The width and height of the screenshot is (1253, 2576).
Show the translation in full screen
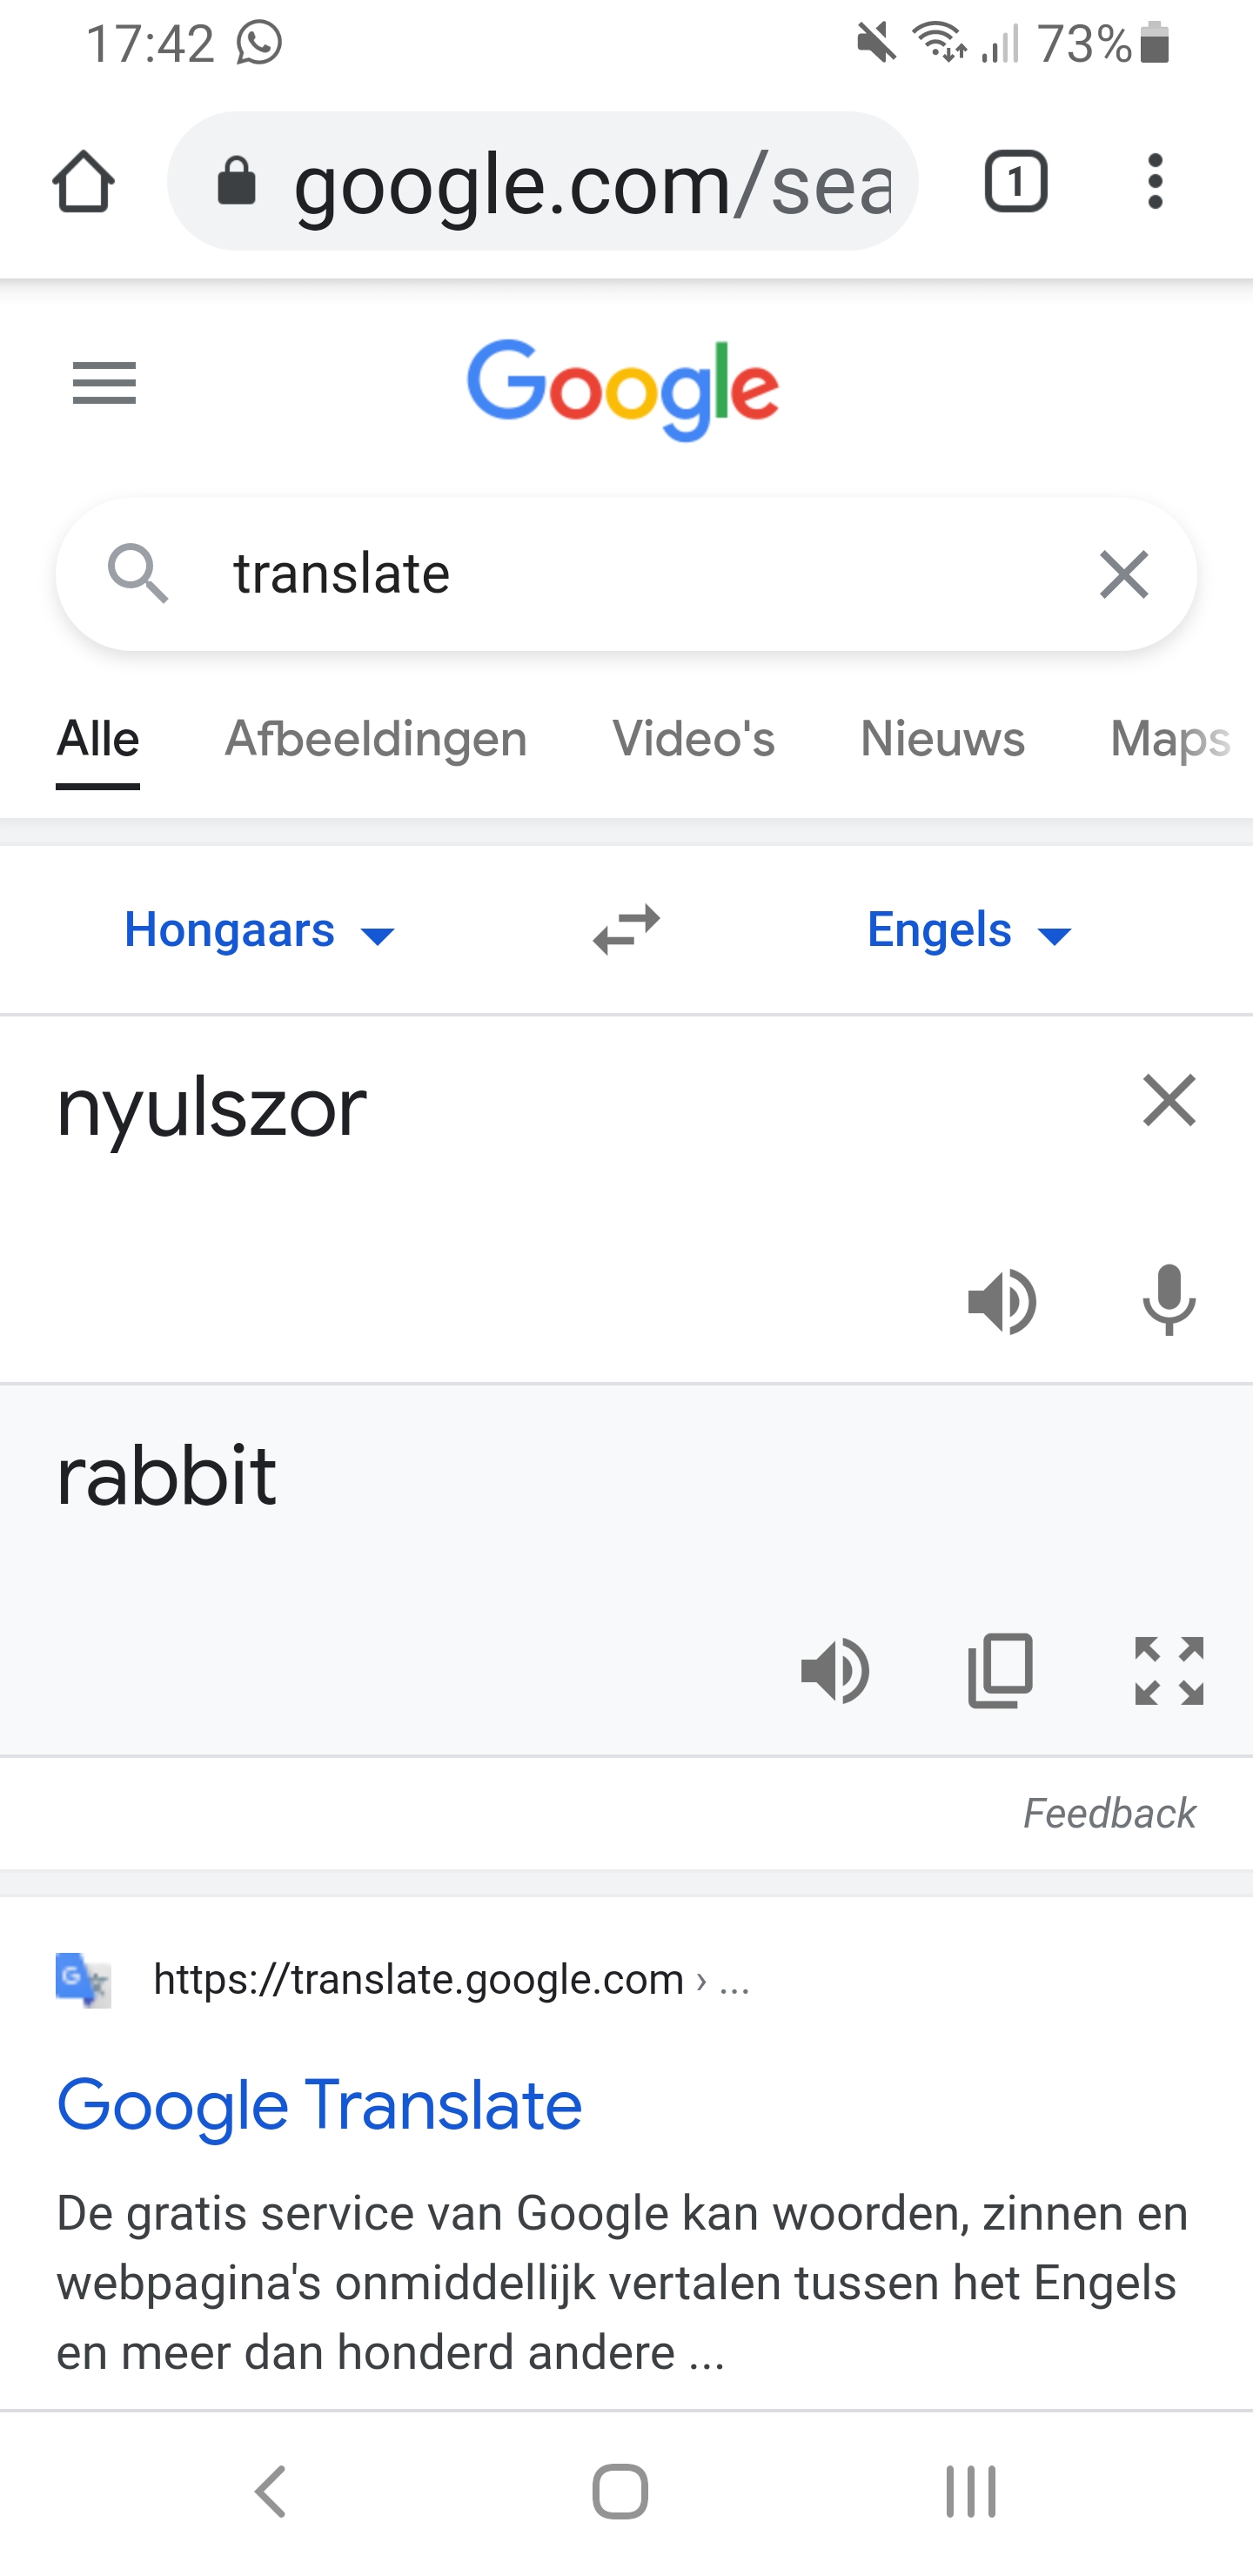coord(1169,1671)
